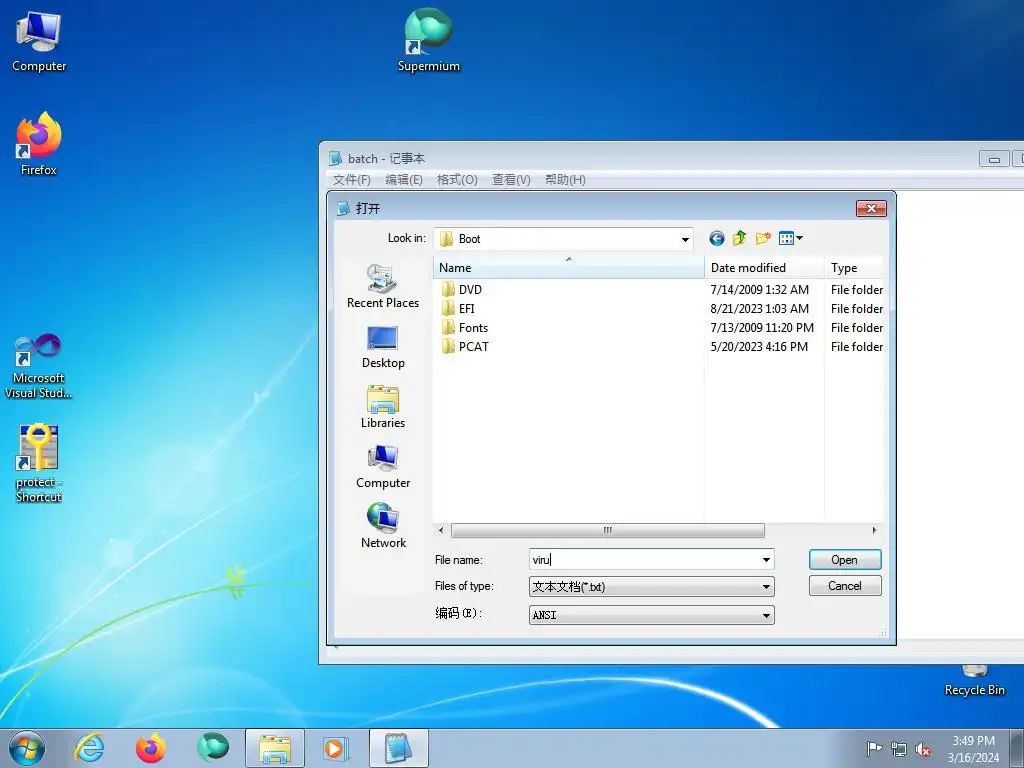Click date 7/13/2009 11:20 PM cell

pyautogui.click(x=762, y=328)
